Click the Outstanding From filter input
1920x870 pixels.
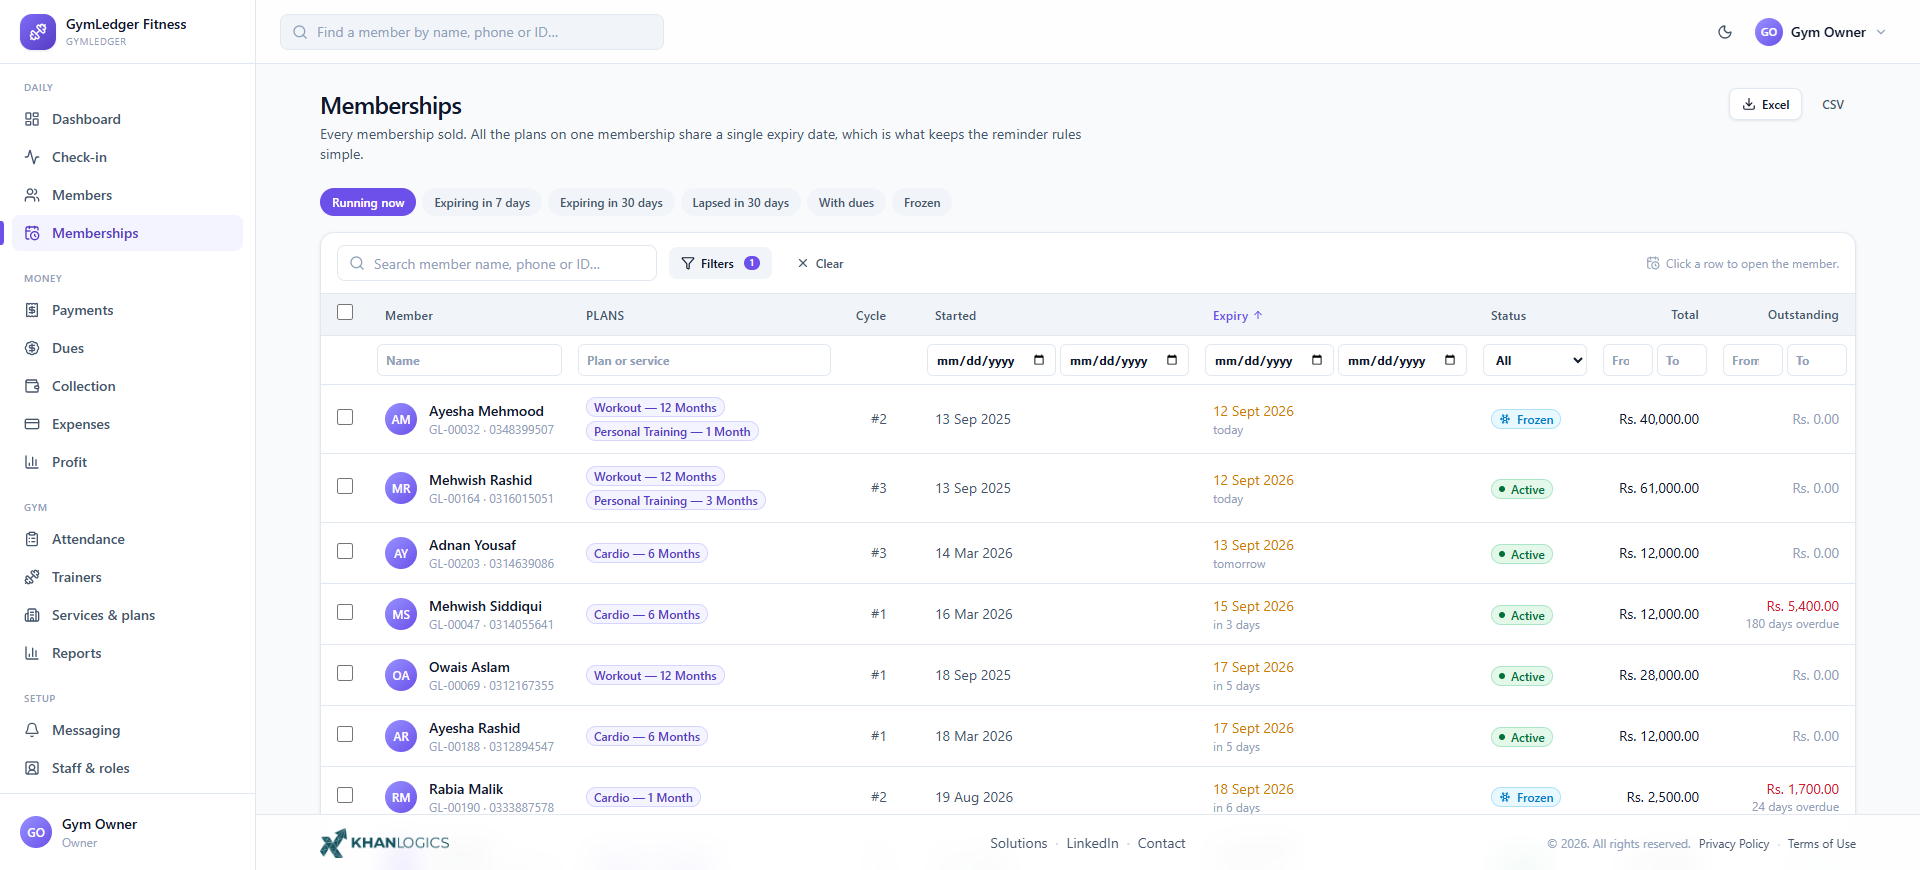[x=1753, y=360]
